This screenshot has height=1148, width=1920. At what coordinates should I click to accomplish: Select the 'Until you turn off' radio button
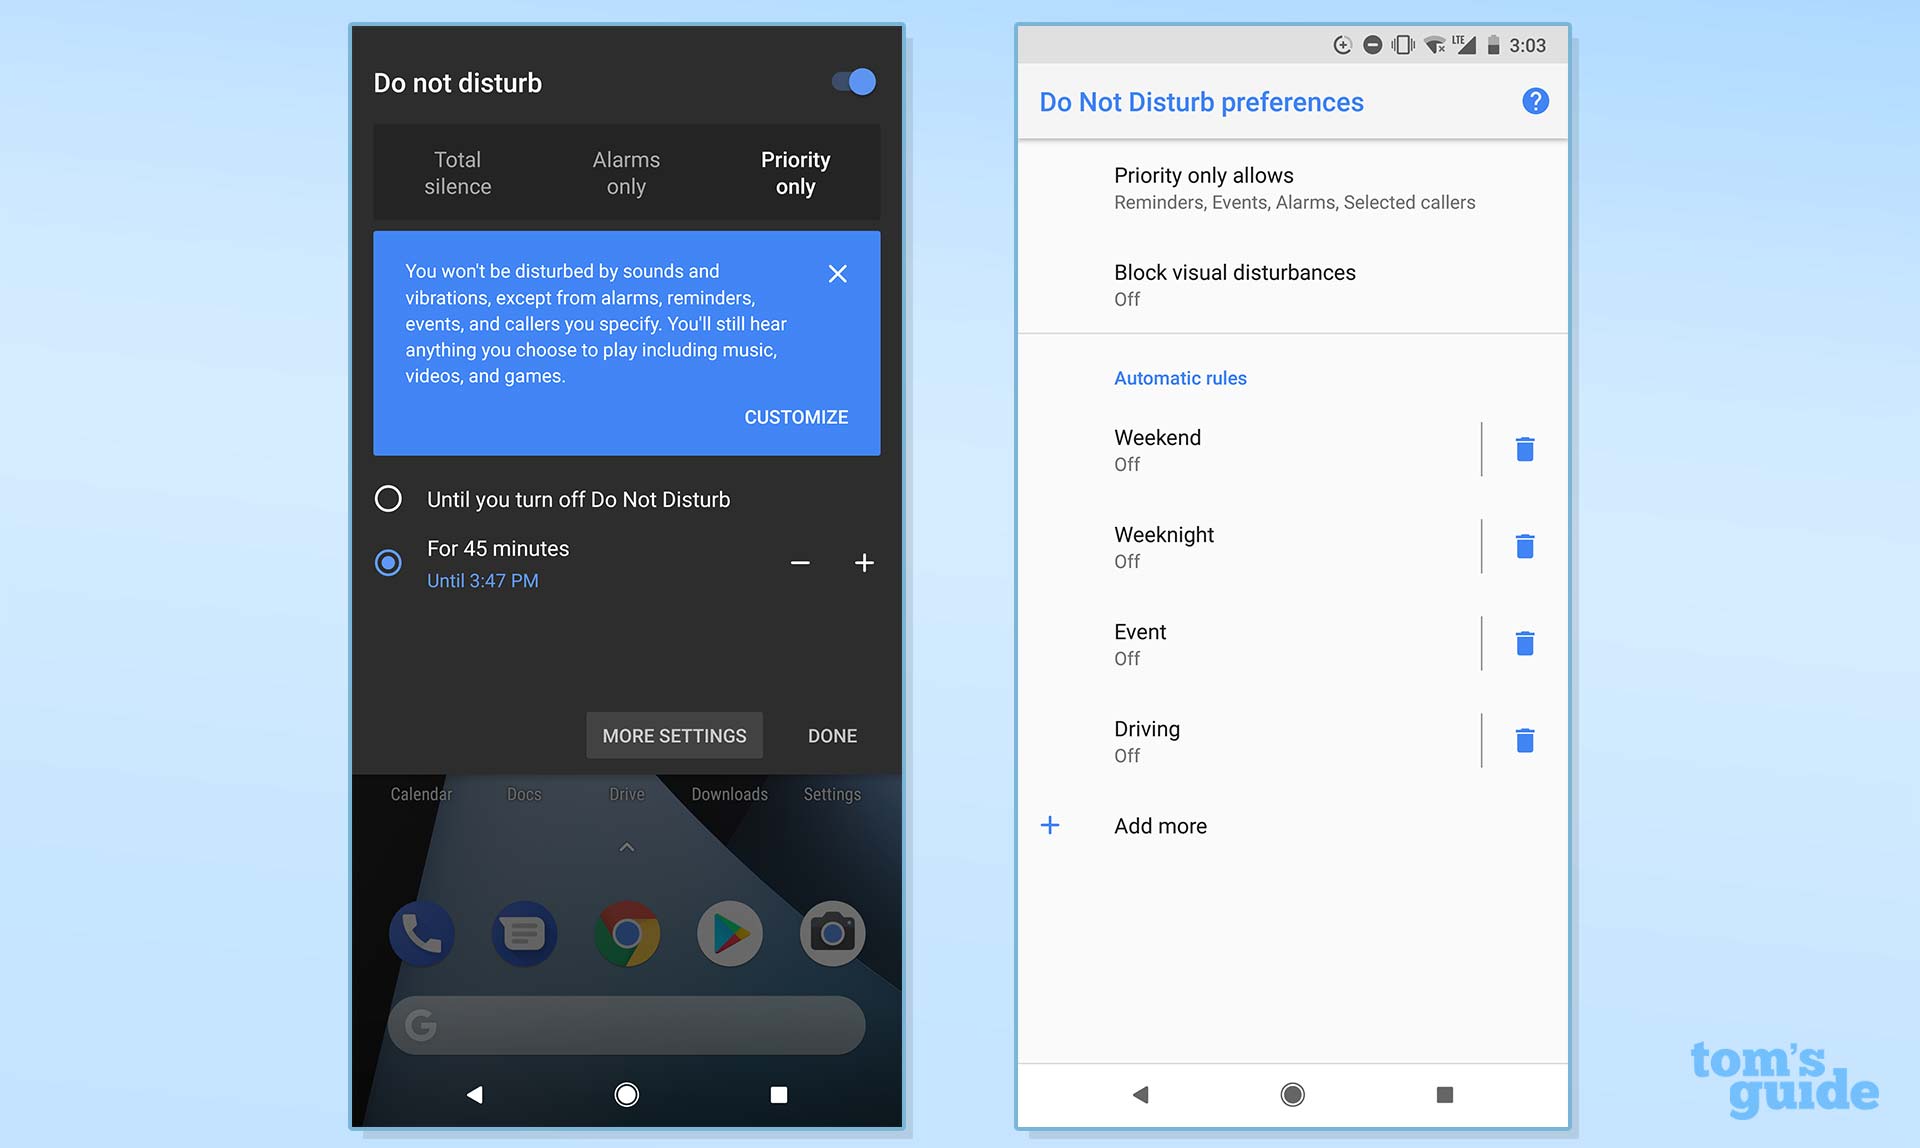click(388, 499)
